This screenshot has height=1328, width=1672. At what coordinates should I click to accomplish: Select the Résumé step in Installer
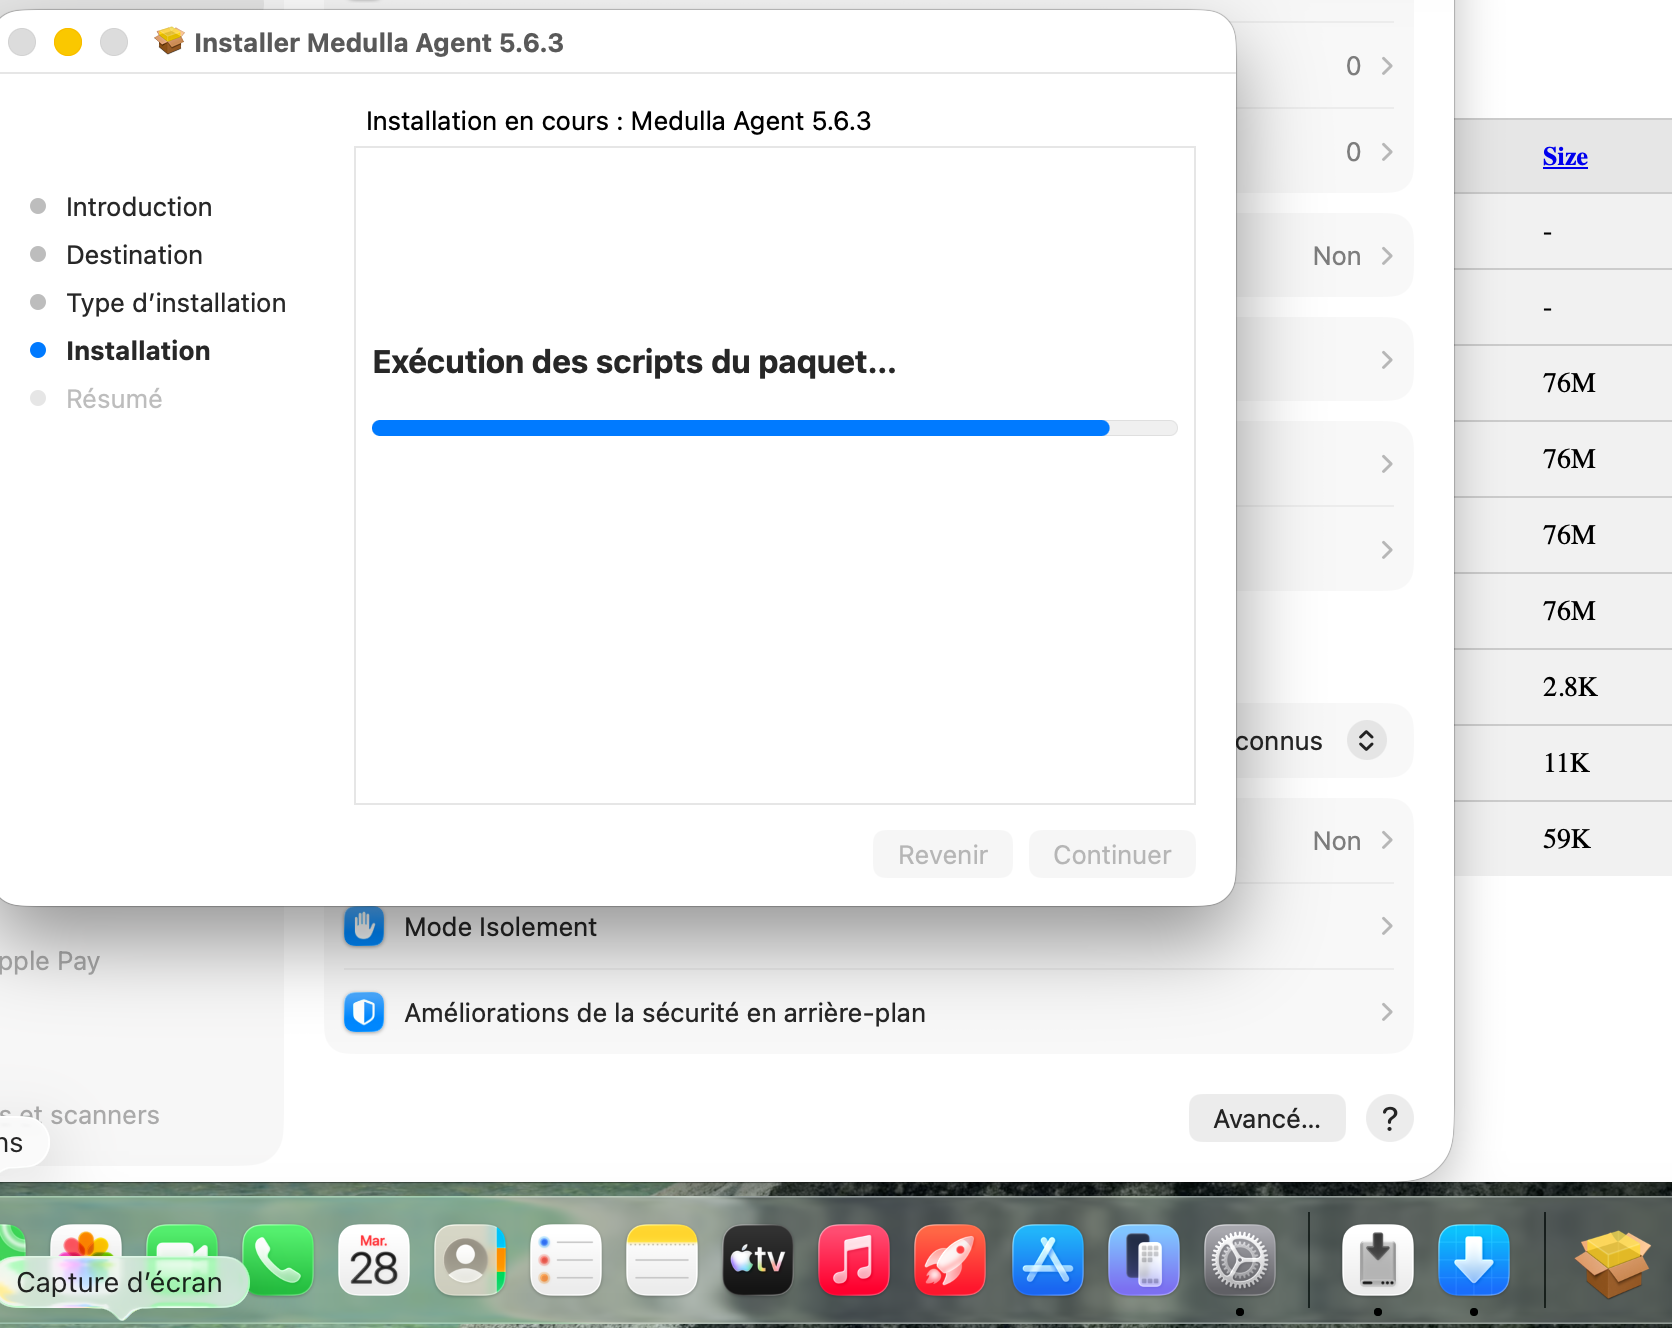(x=114, y=399)
